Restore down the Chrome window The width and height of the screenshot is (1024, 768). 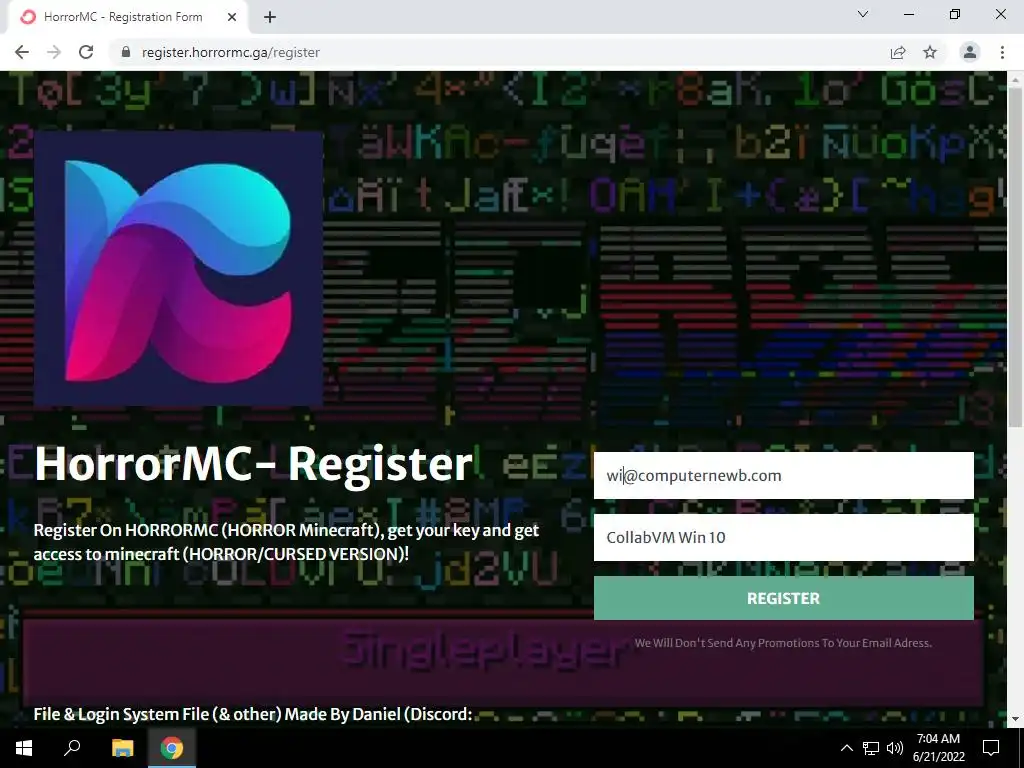tap(955, 14)
